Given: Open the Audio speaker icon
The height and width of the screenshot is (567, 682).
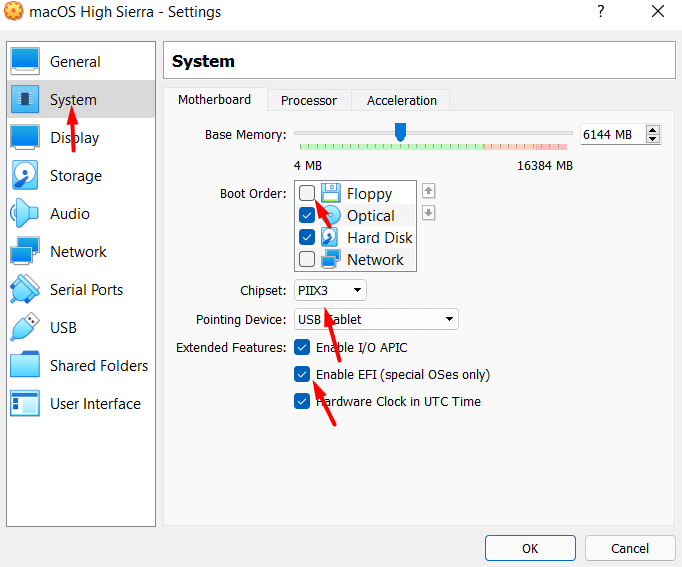Looking at the screenshot, I should [25, 214].
